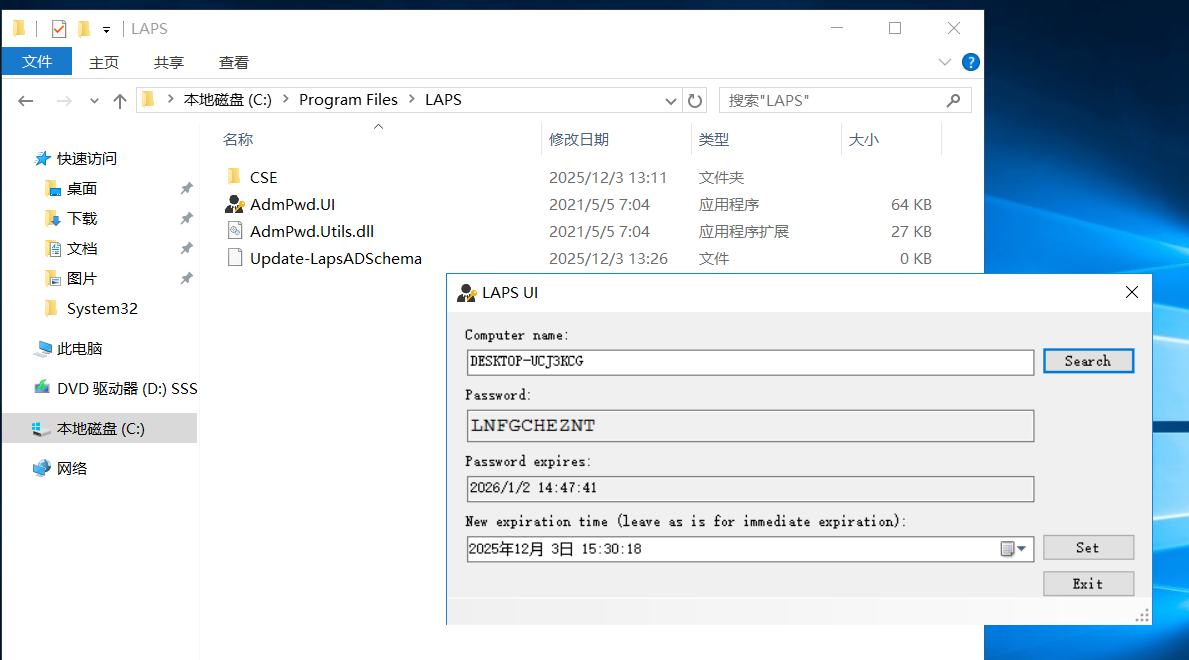Open the calendar dropdown for new expiration time
The image size is (1189, 660).
pyautogui.click(x=1014, y=548)
